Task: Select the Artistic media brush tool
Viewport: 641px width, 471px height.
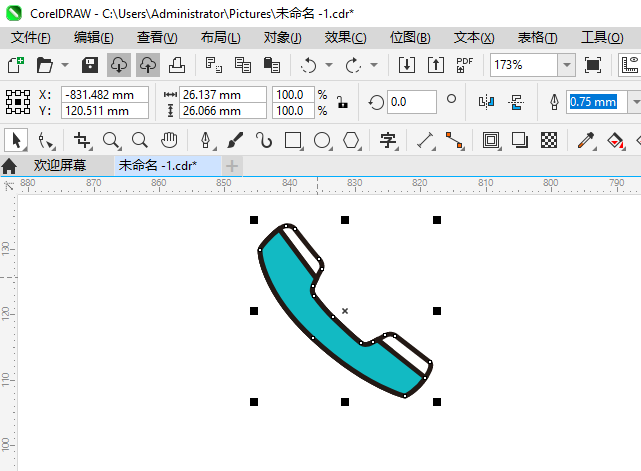Action: 235,141
